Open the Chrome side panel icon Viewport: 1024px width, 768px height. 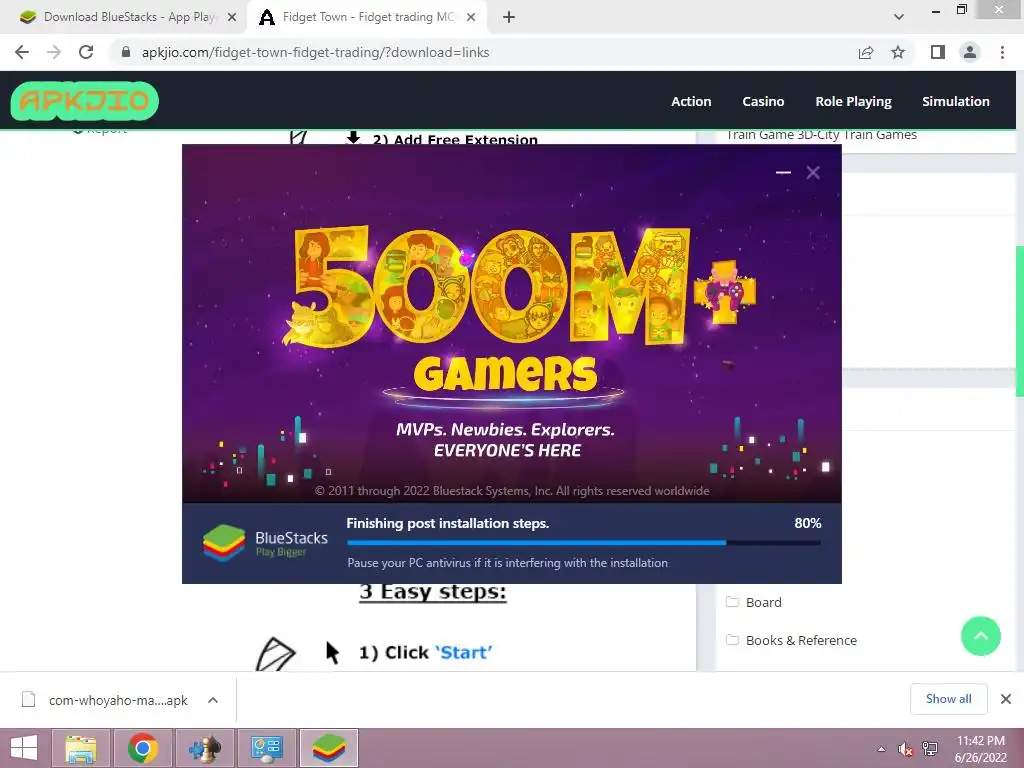938,52
